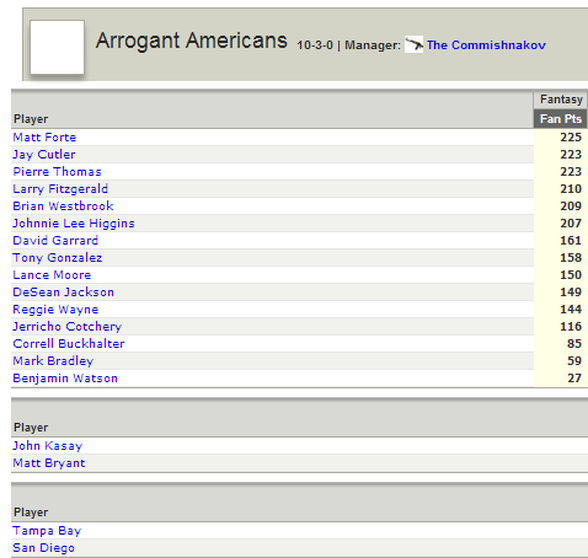View Benjamin Watson player details
The width and height of the screenshot is (588, 558).
pos(65,378)
